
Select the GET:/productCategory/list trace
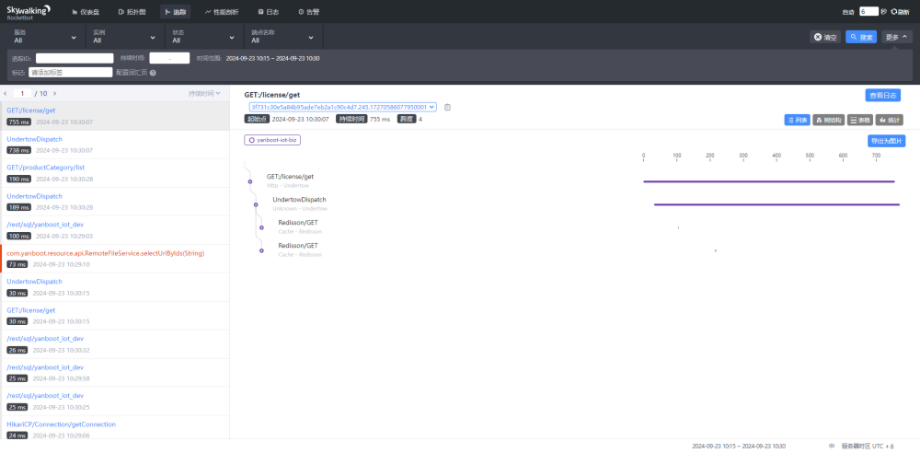click(x=115, y=173)
